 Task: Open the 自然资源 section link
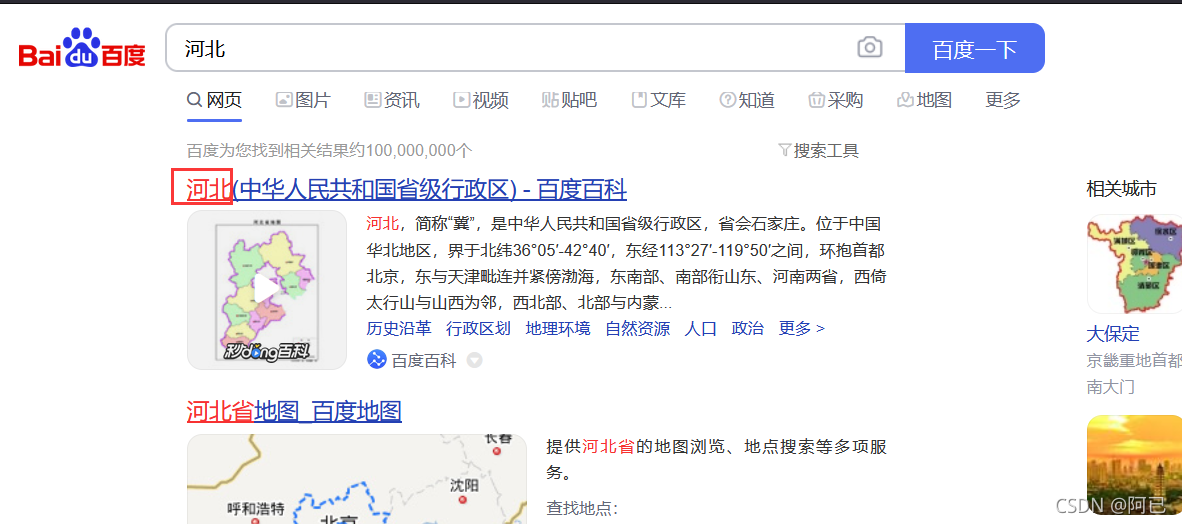638,328
